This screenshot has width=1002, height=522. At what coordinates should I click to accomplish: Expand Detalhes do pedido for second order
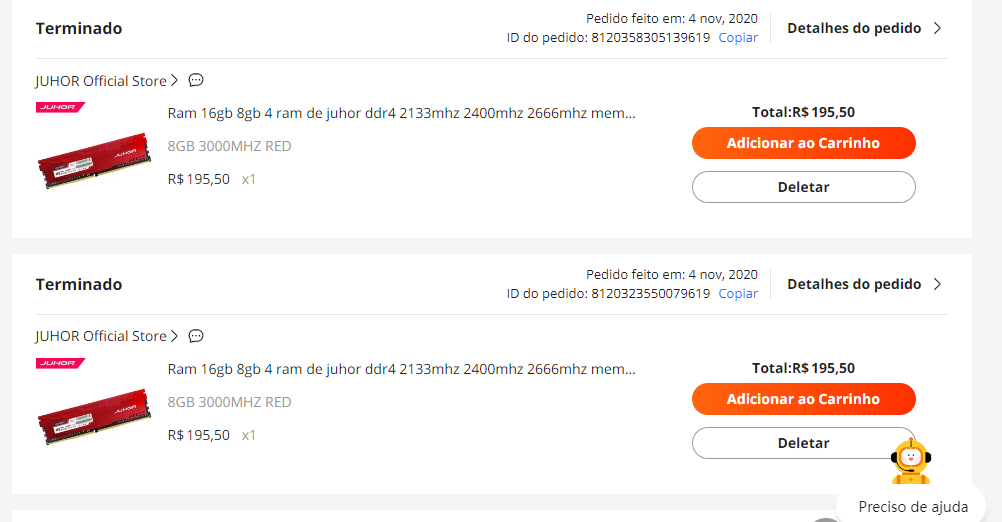pyautogui.click(x=864, y=284)
